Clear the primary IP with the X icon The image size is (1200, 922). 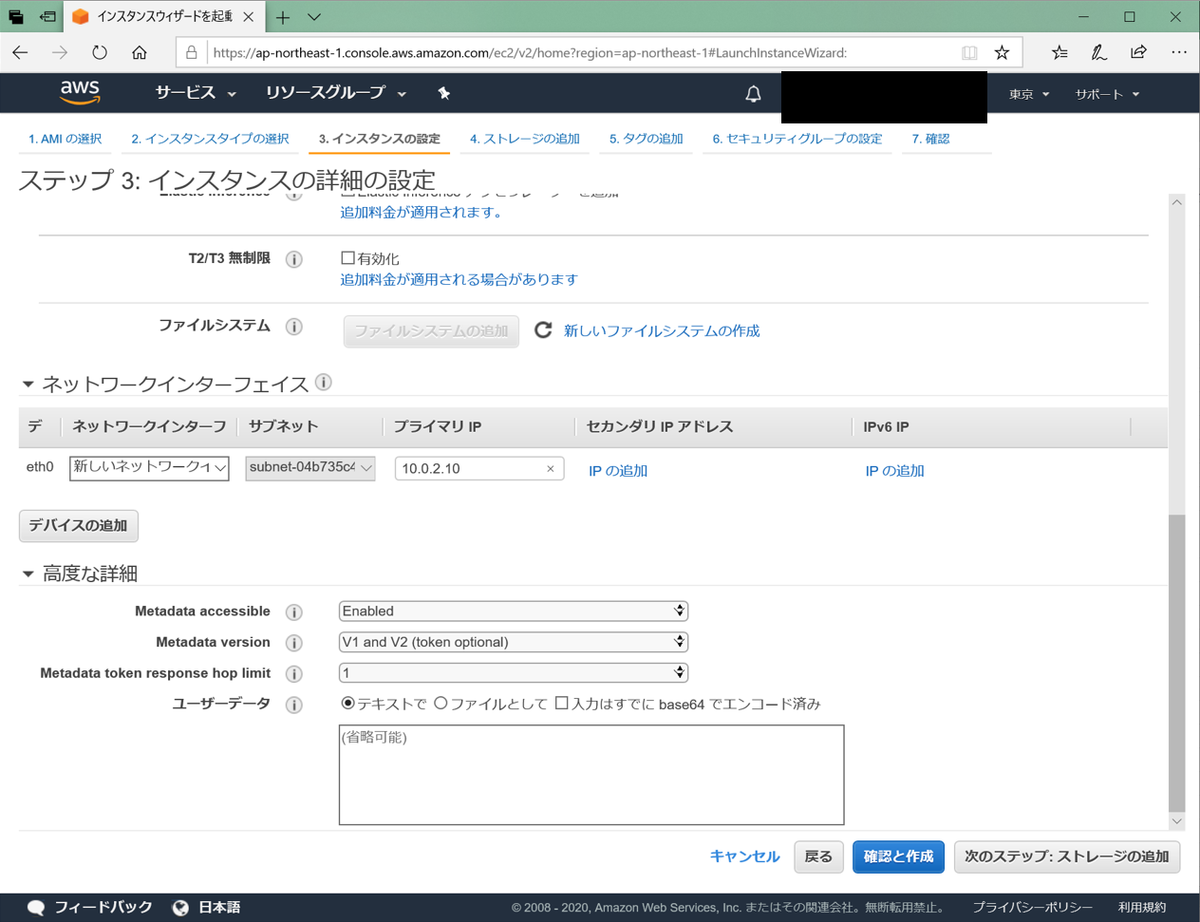[549, 468]
